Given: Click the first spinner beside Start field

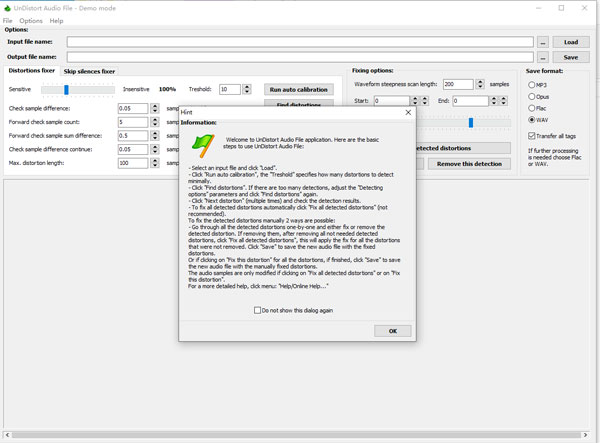Looking at the screenshot, I should pos(415,101).
